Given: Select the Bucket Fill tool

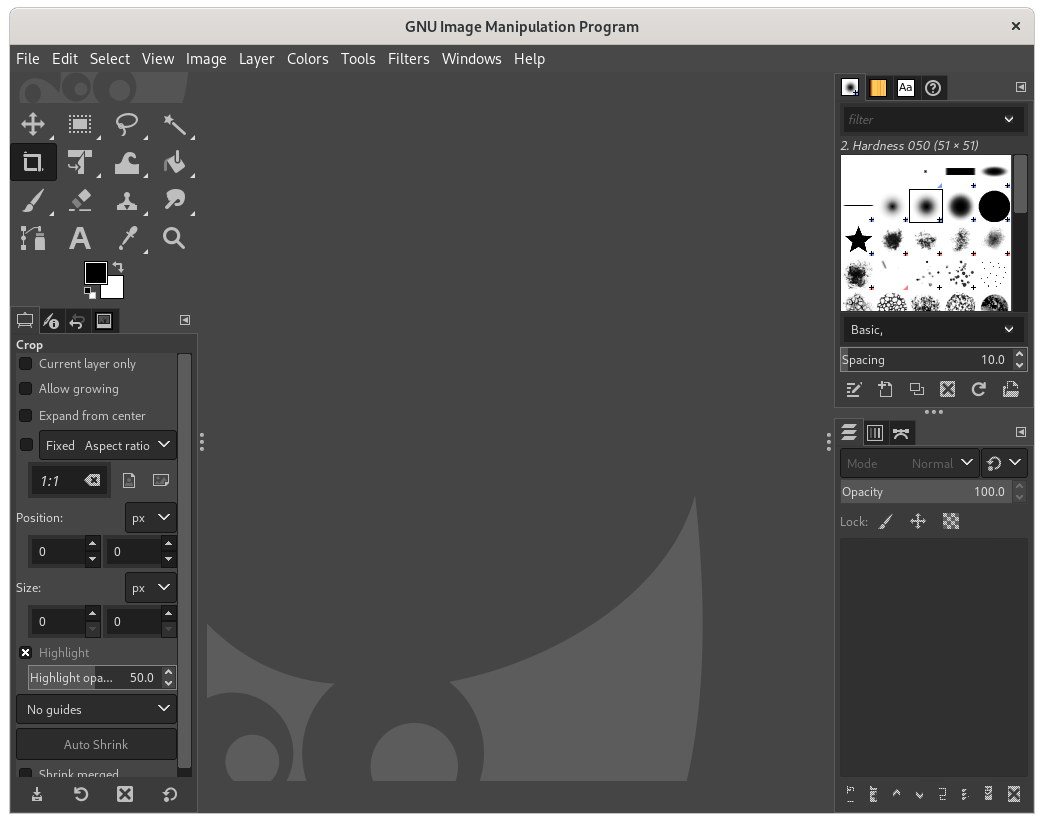Looking at the screenshot, I should tap(174, 162).
